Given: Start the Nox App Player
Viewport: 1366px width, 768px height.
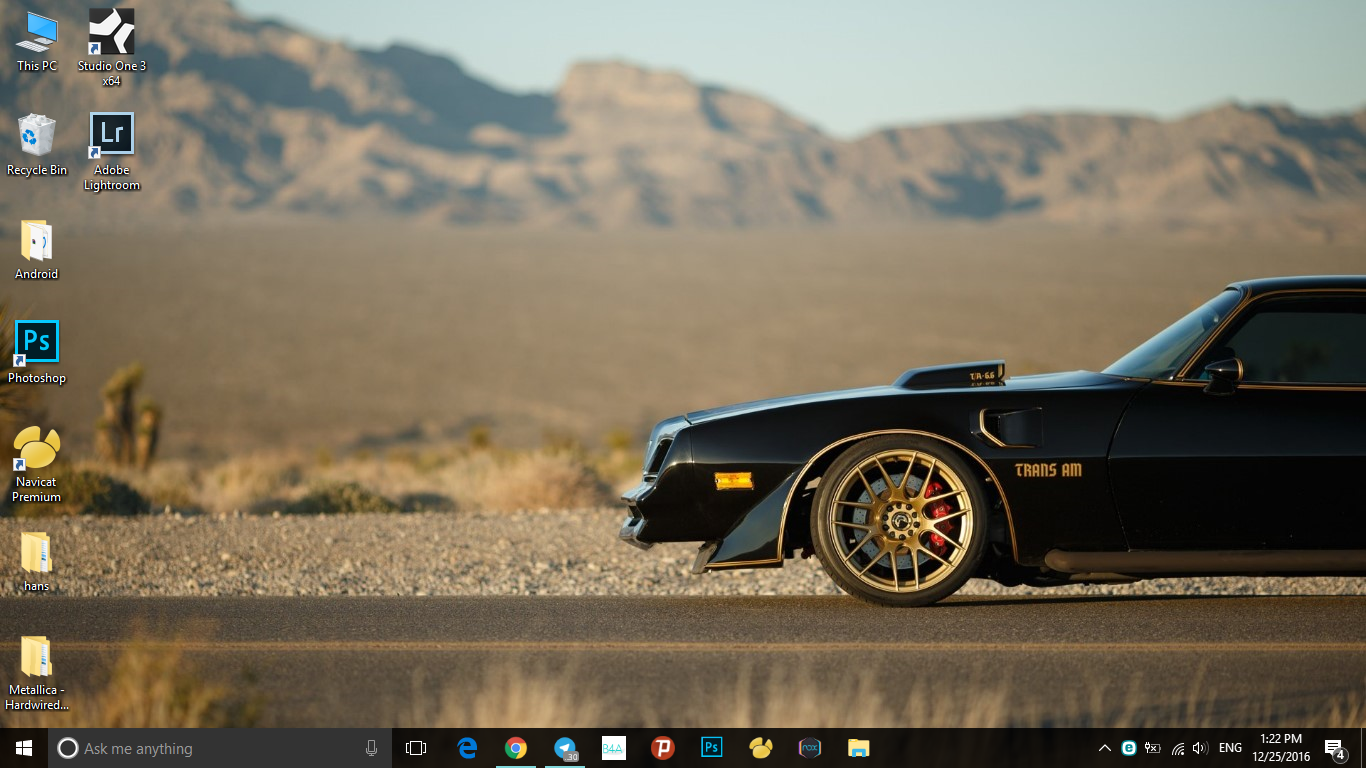Looking at the screenshot, I should pyautogui.click(x=809, y=747).
